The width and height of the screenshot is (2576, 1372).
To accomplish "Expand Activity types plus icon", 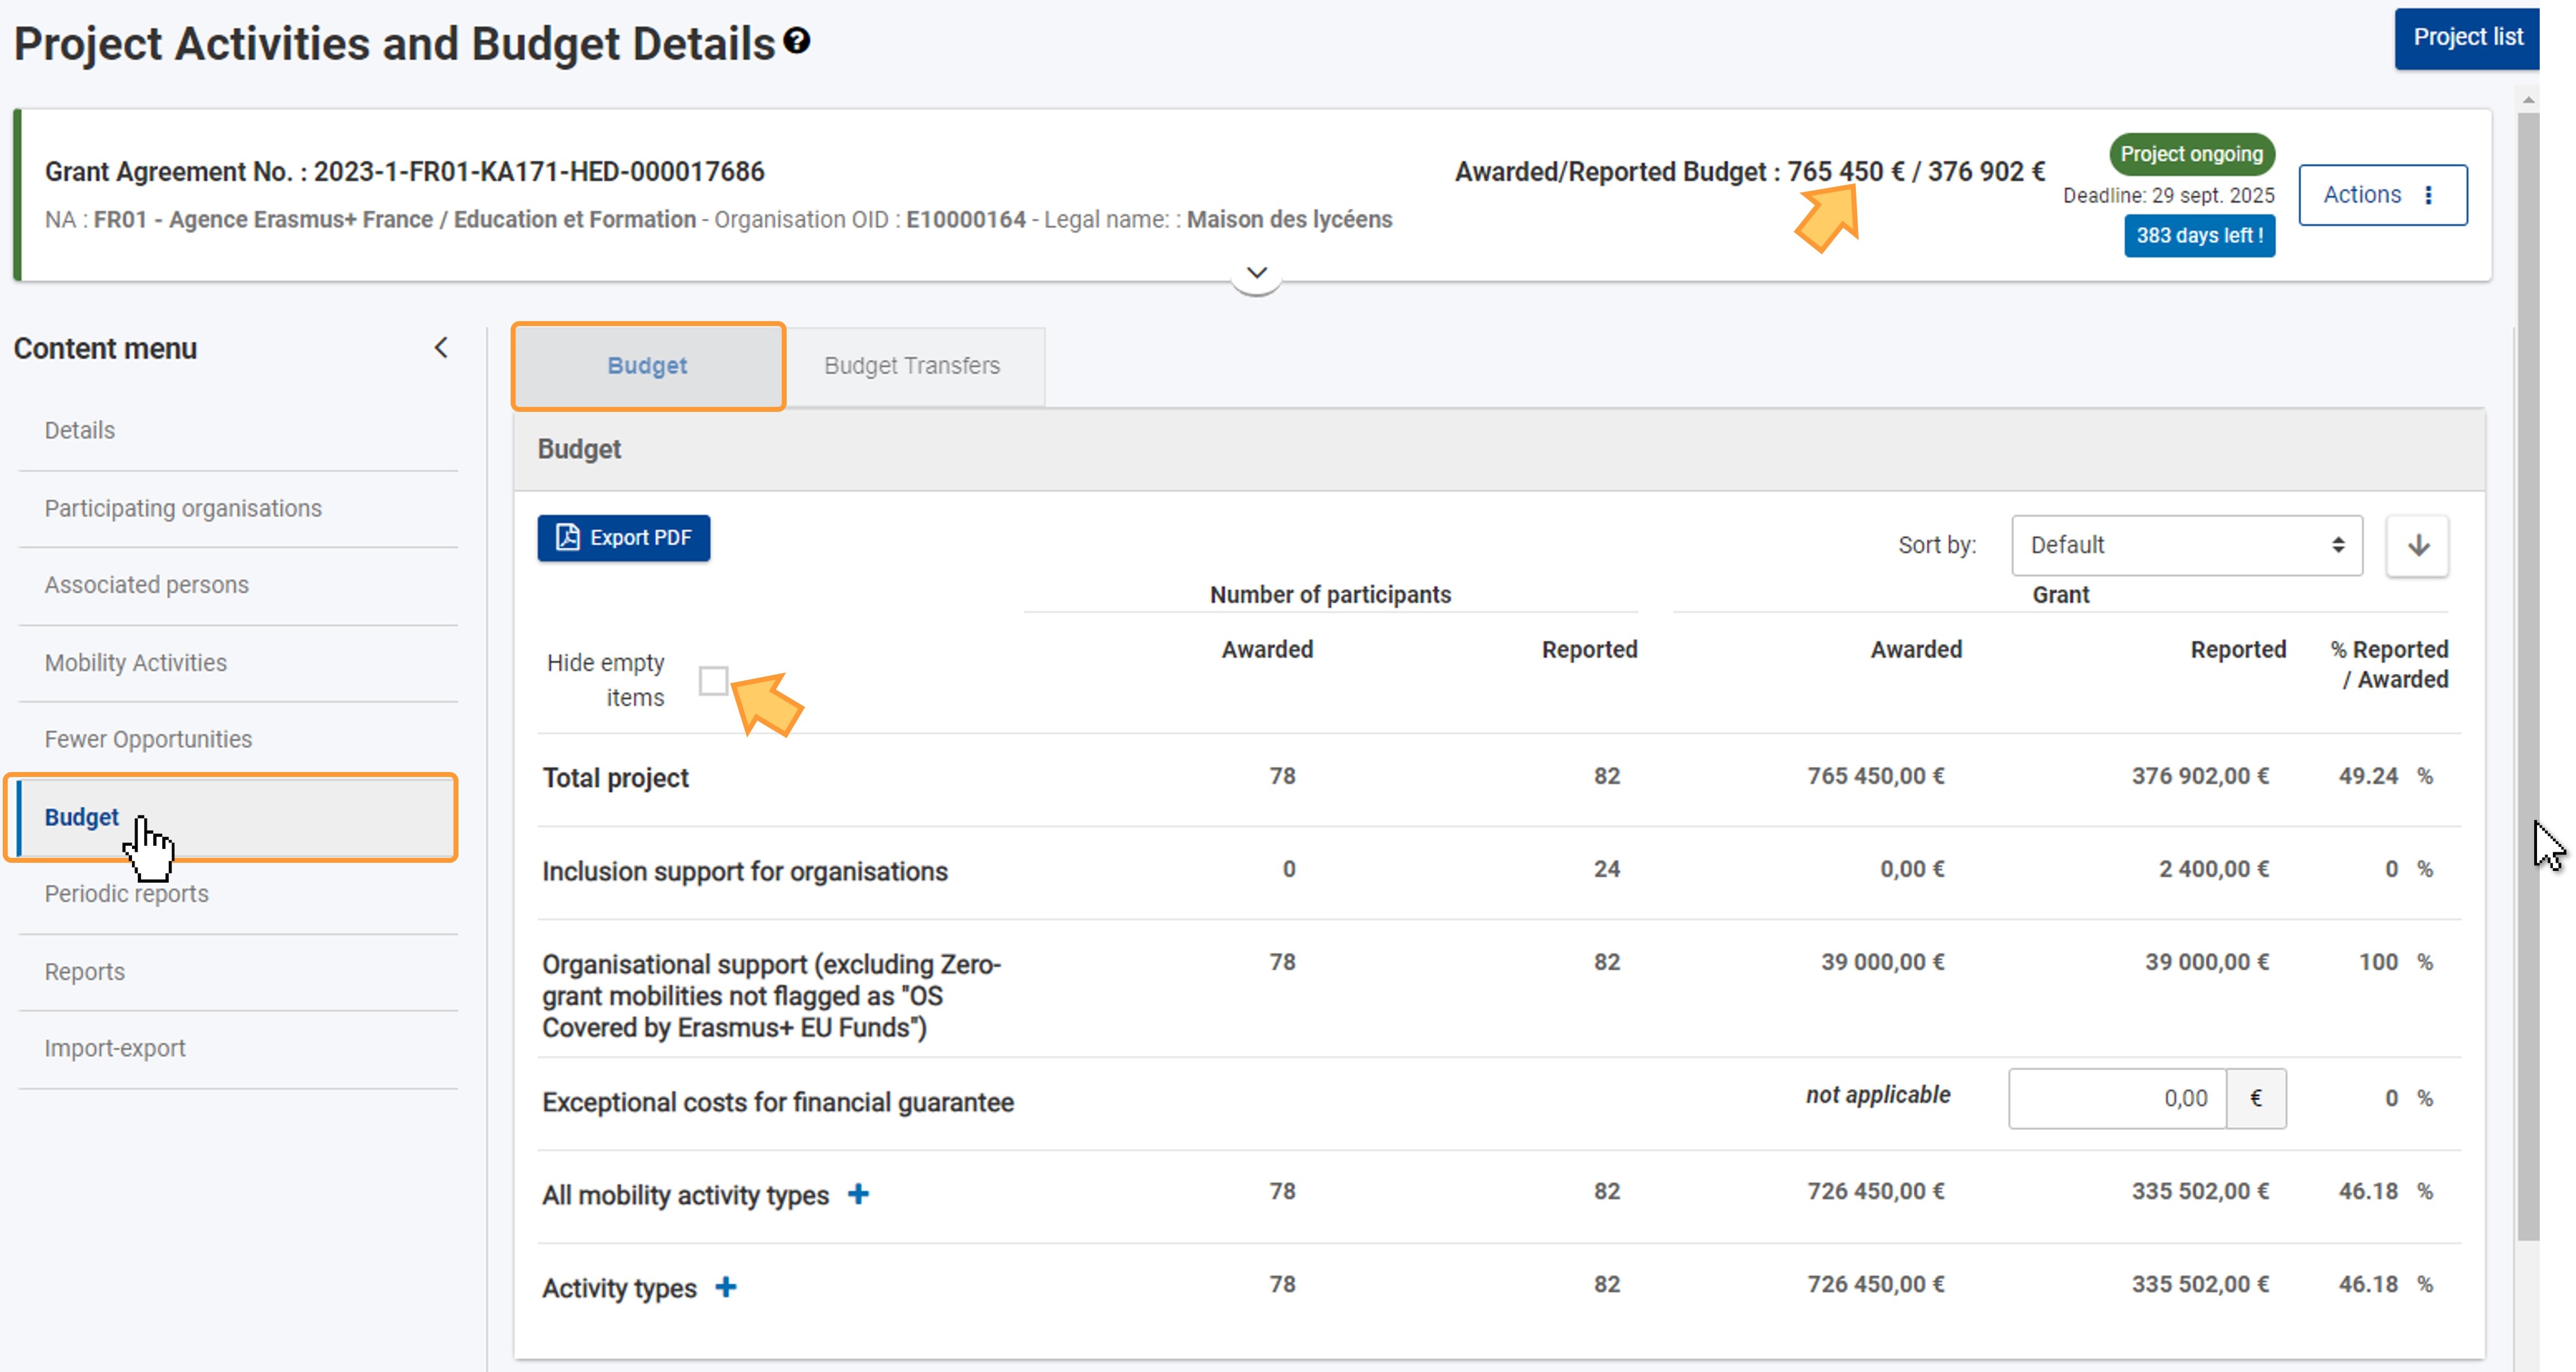I will [726, 1287].
